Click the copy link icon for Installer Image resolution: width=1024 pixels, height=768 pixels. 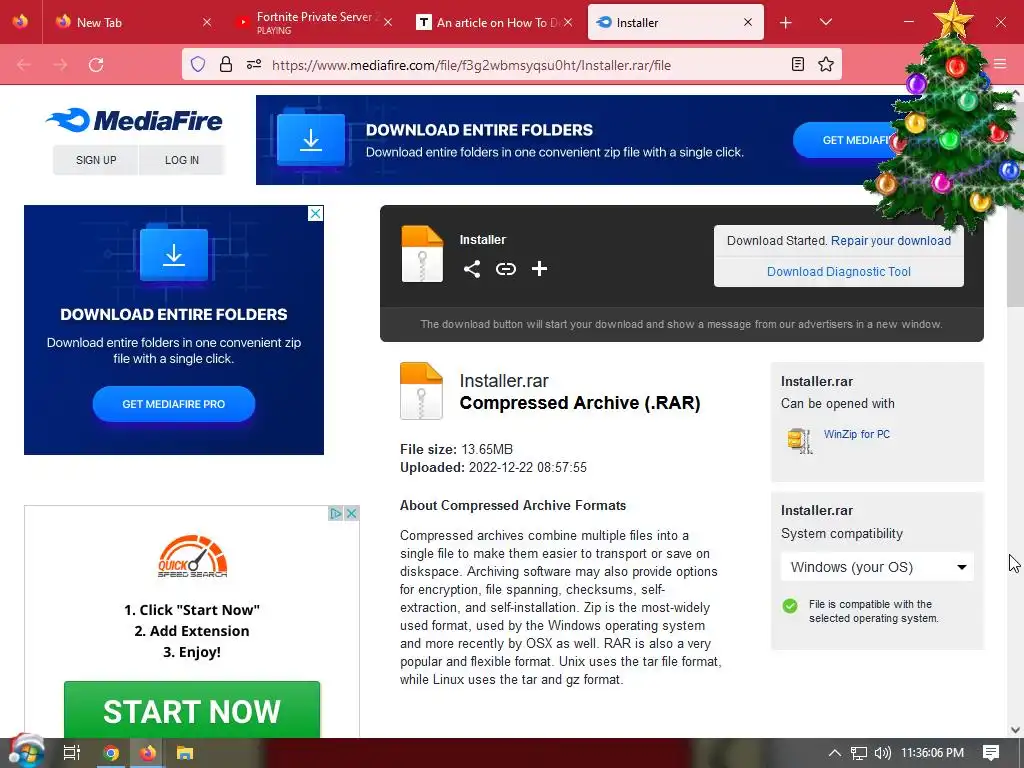click(505, 269)
